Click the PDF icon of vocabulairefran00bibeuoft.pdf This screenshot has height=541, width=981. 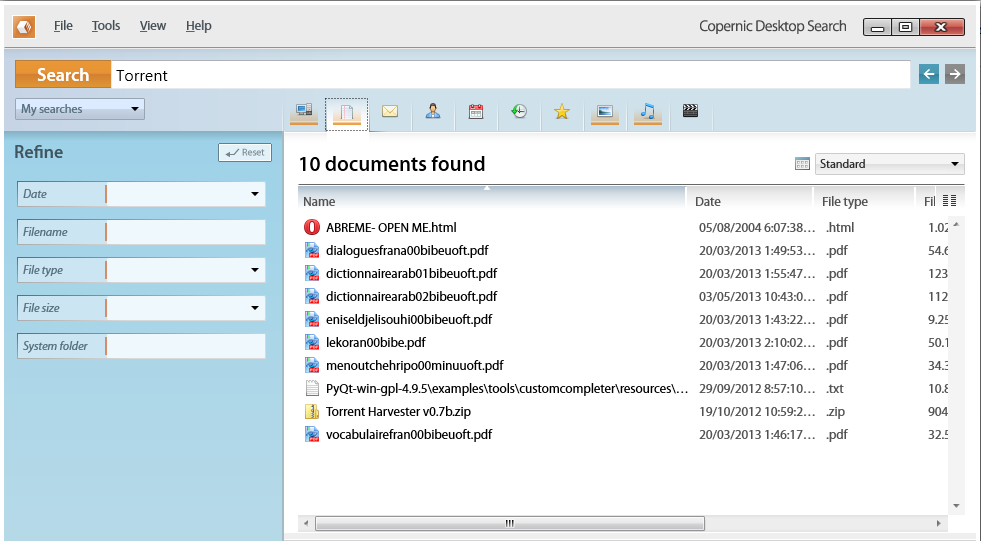coord(312,435)
